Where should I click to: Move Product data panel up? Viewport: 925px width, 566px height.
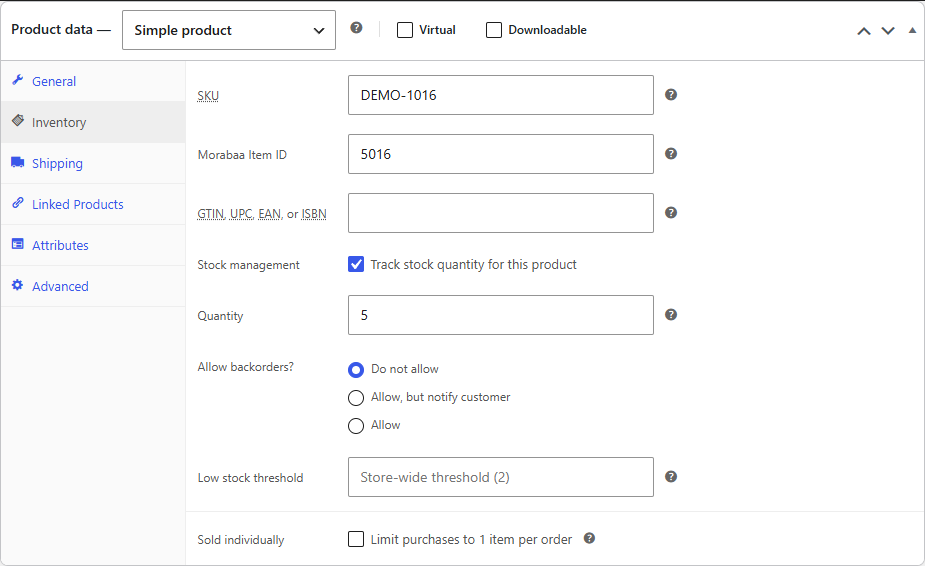(x=864, y=31)
